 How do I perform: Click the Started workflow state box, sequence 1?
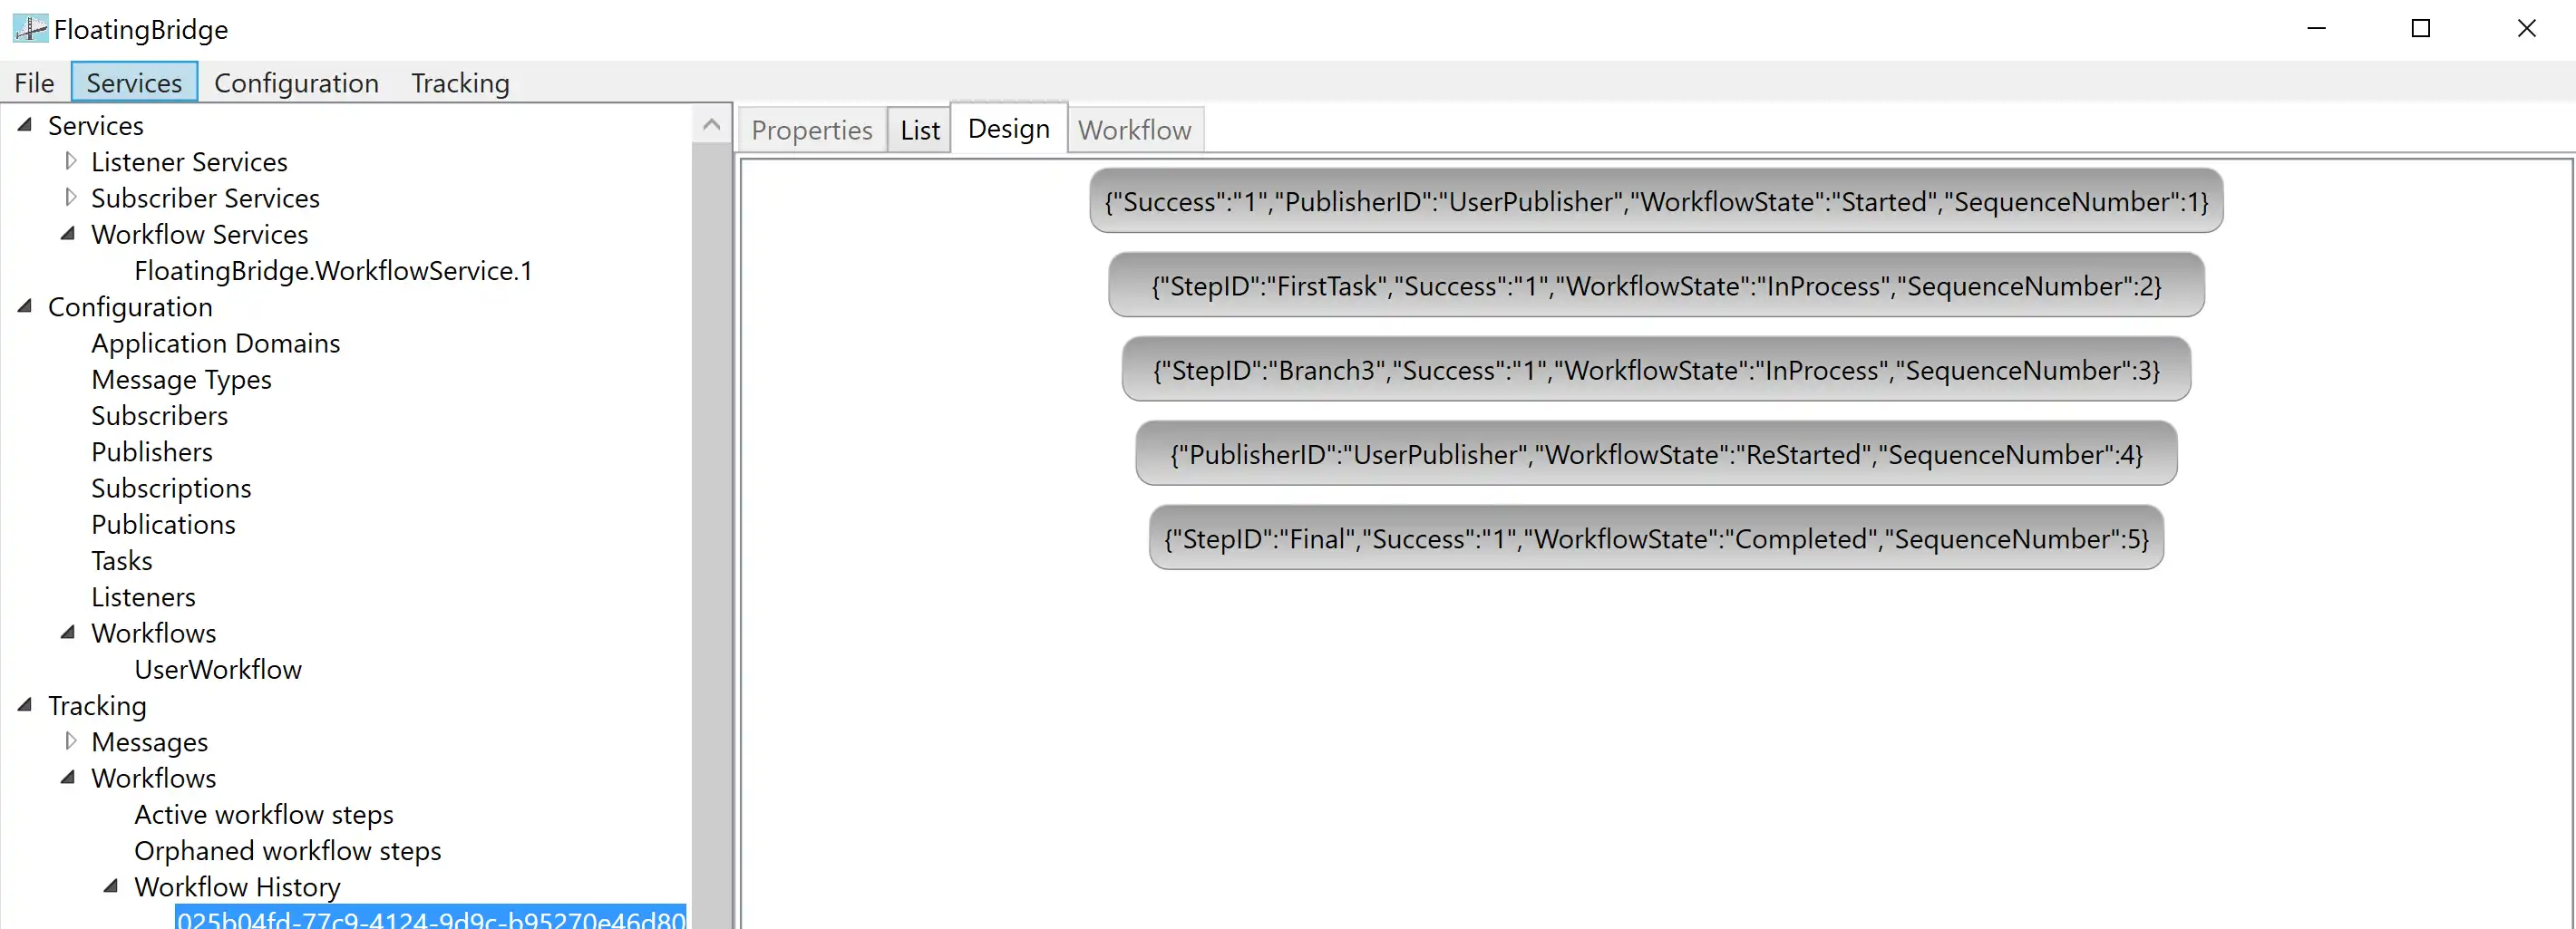[1656, 201]
